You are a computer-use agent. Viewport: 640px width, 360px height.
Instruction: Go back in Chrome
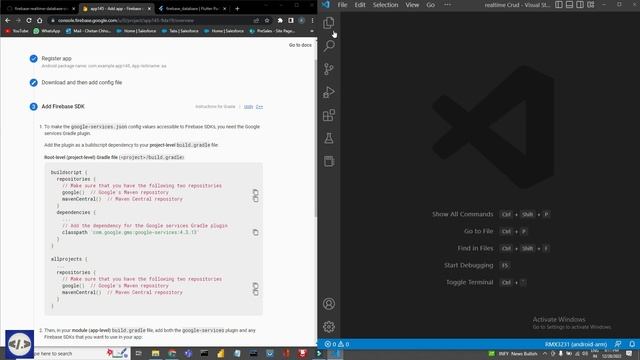[8, 20]
